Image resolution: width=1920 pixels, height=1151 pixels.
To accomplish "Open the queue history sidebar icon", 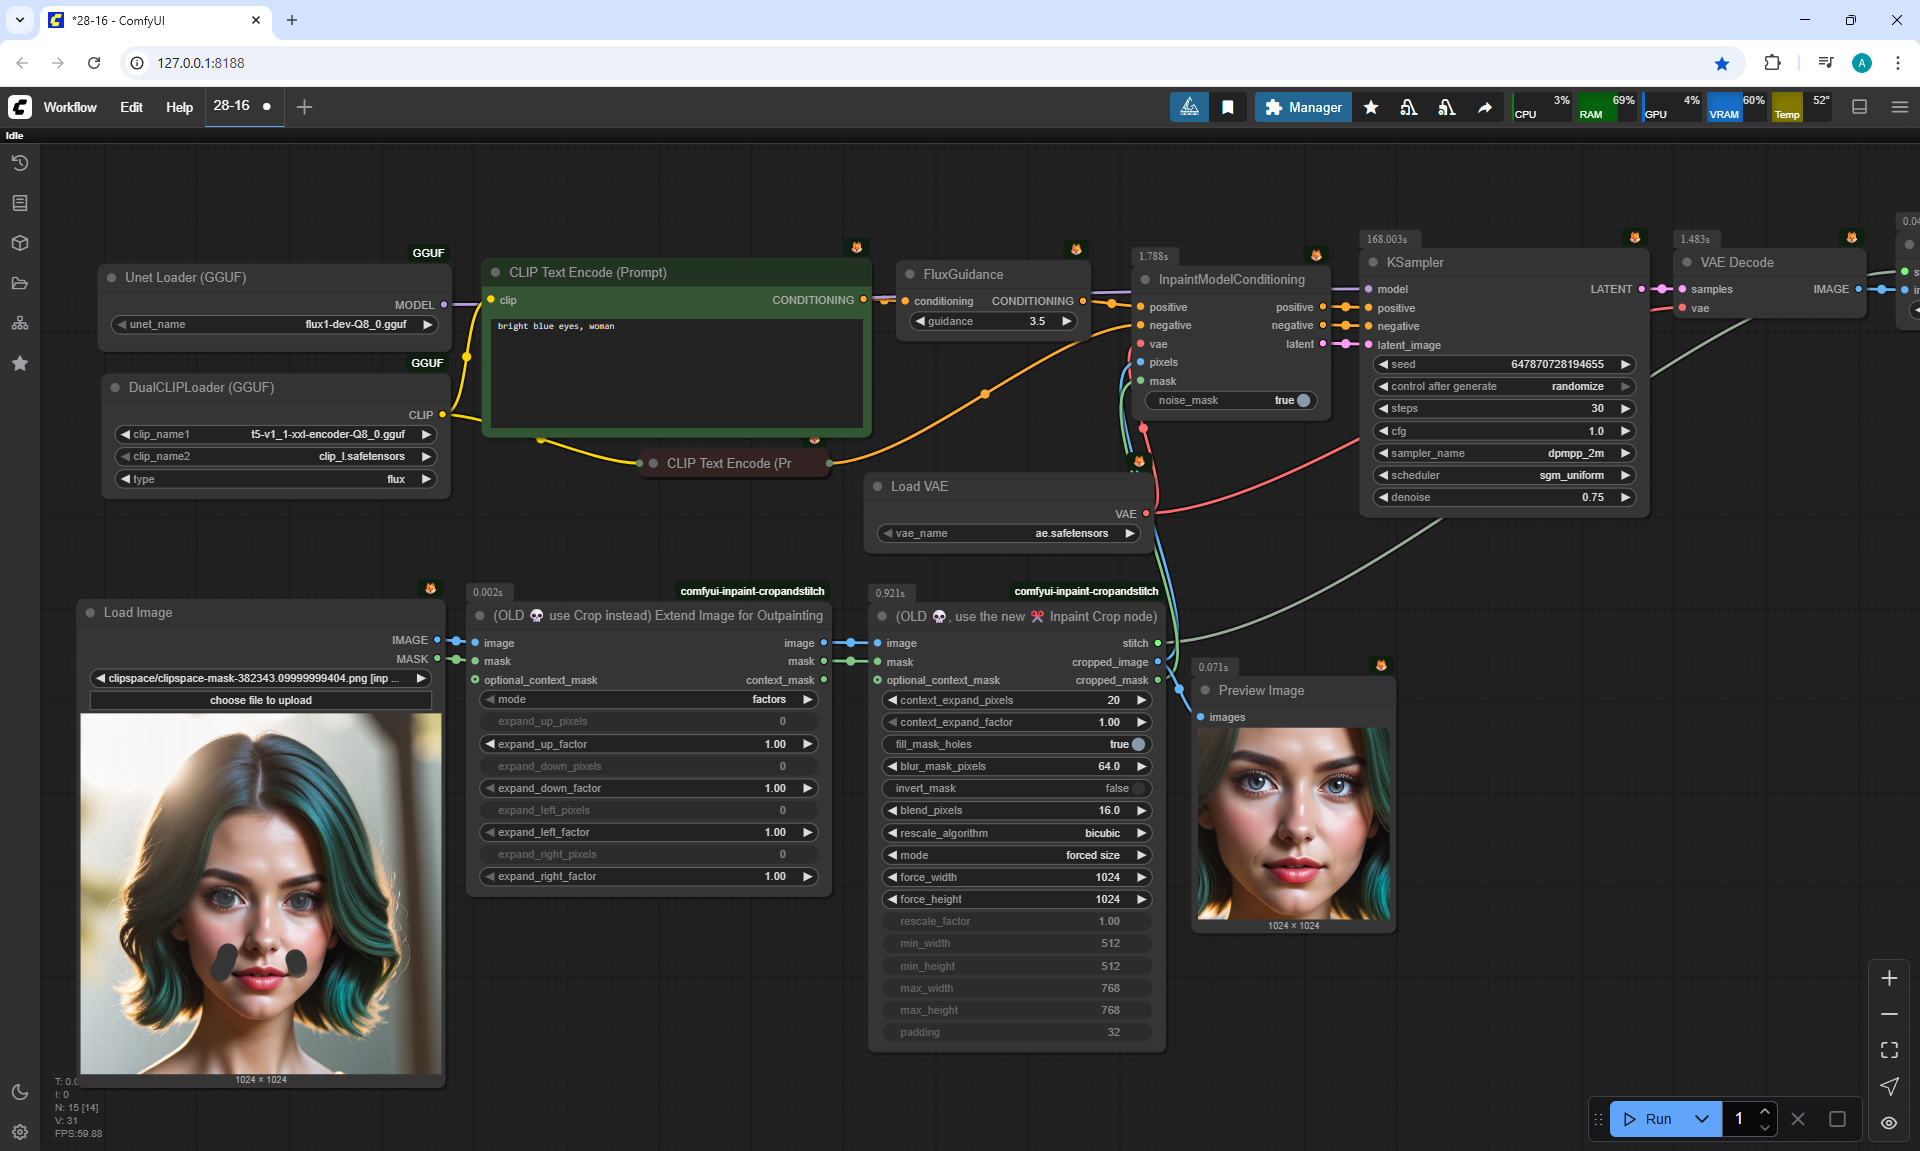I will [20, 163].
